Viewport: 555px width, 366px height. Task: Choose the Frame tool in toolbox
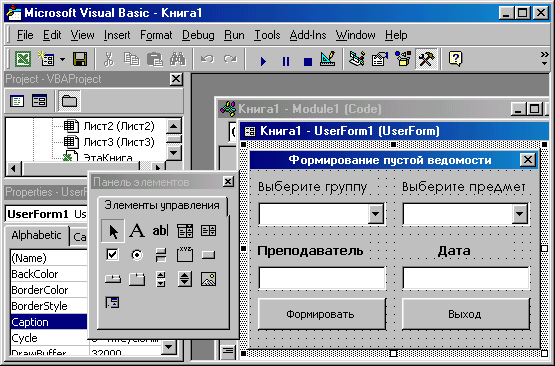point(185,255)
